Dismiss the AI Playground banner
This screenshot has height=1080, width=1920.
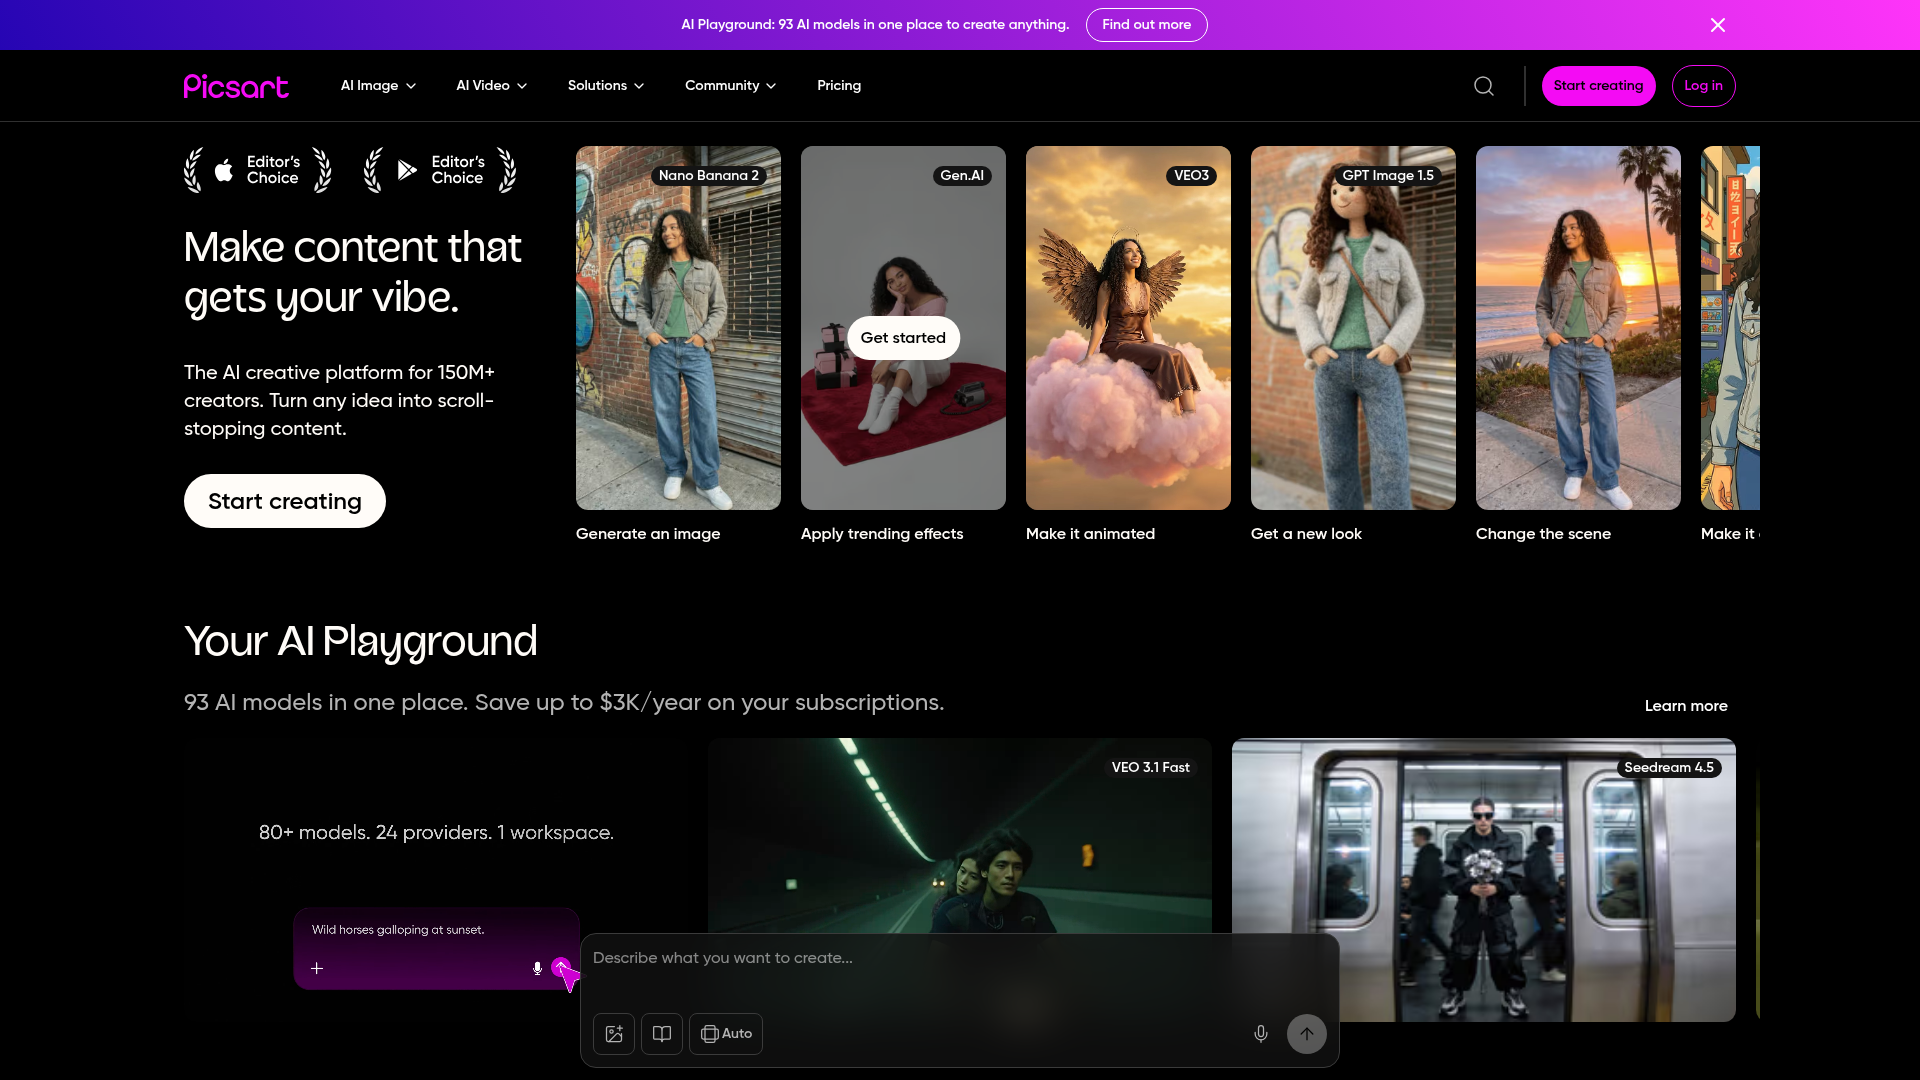tap(1717, 24)
